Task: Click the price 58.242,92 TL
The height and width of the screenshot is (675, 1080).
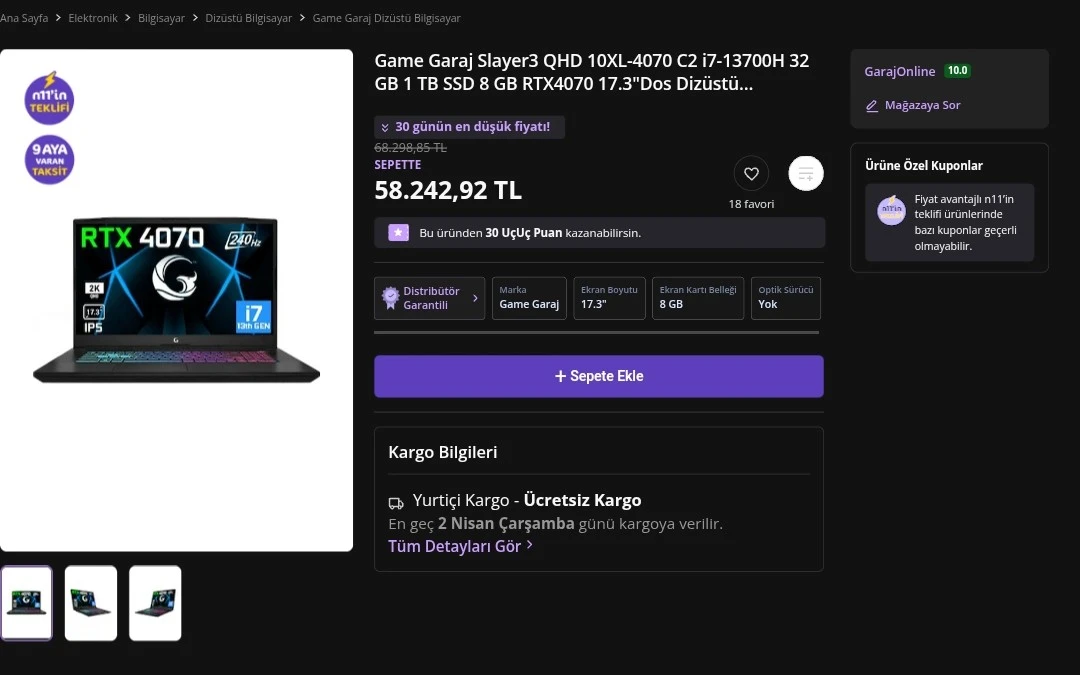Action: click(448, 190)
